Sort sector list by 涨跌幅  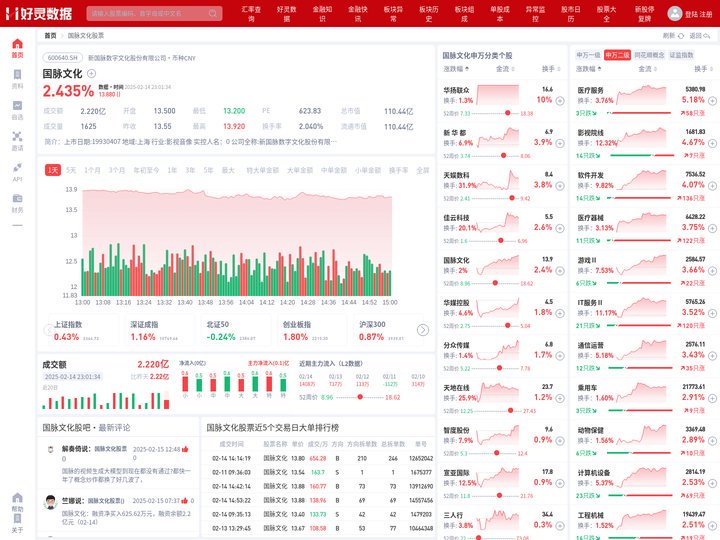(x=589, y=69)
